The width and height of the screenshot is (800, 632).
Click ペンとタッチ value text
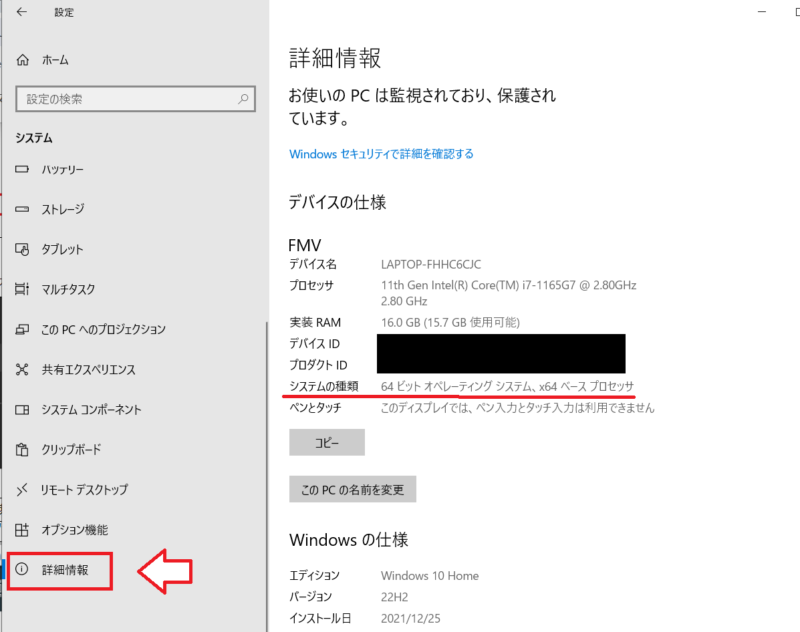(x=517, y=408)
